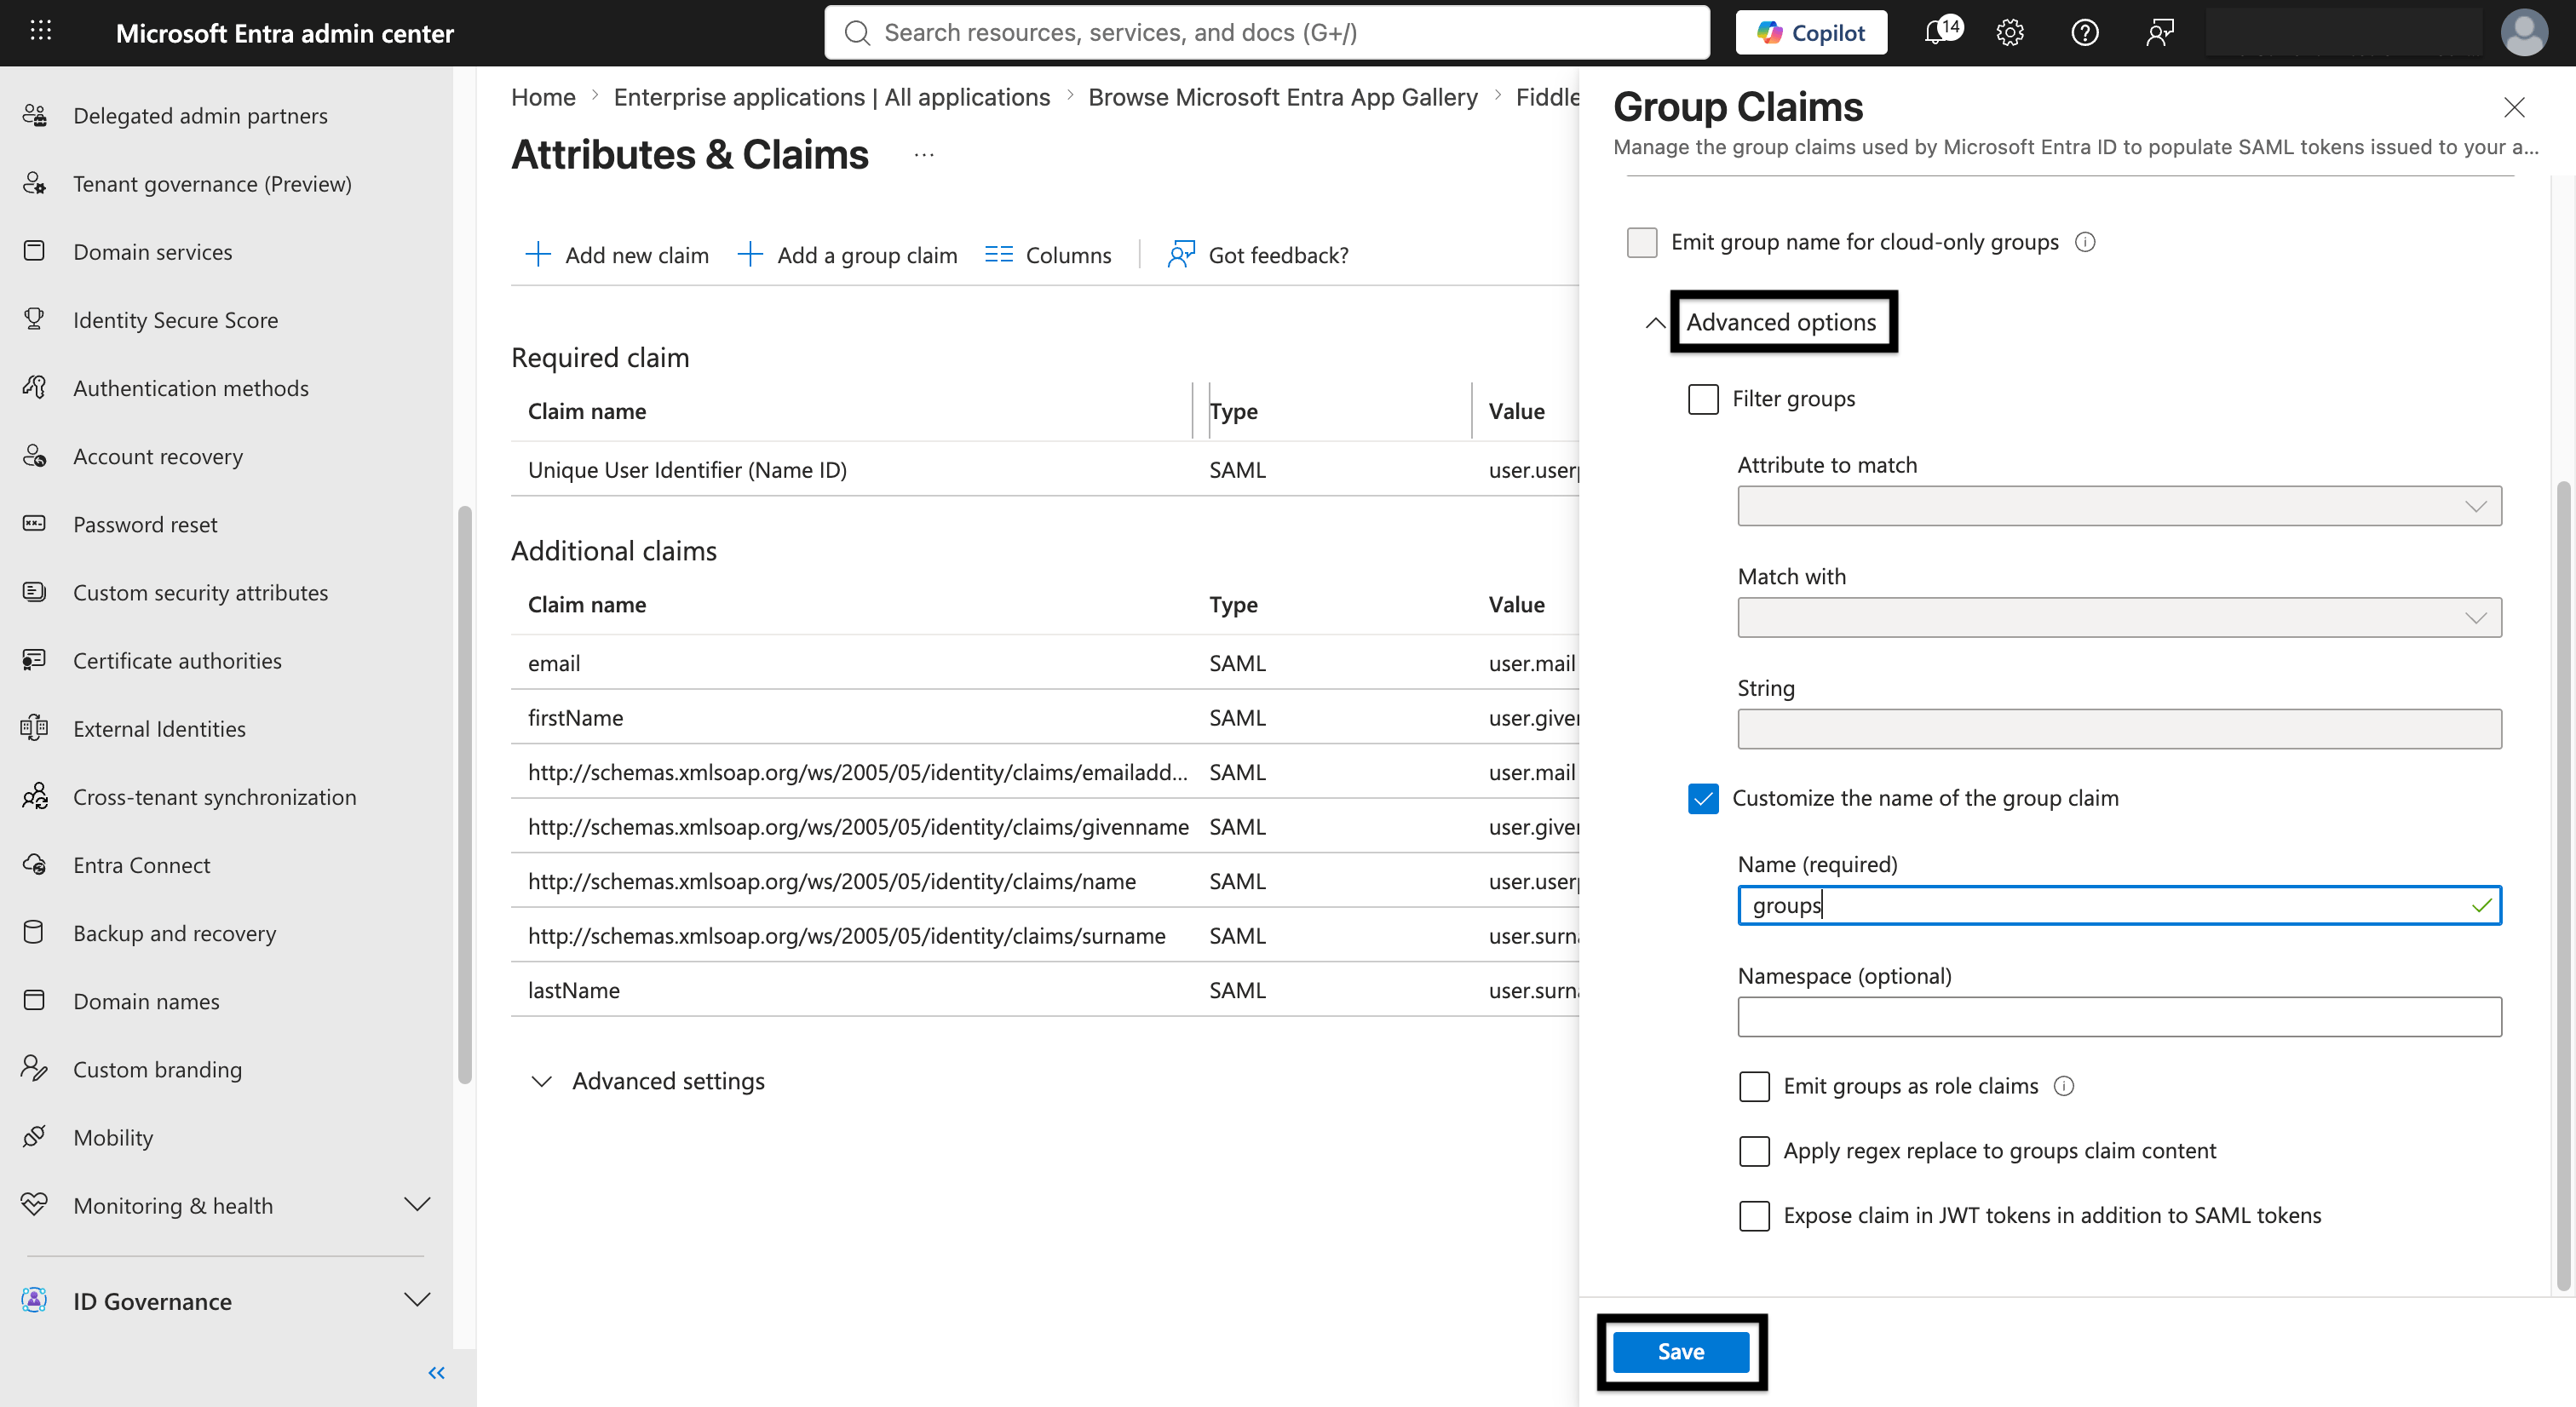Click Home breadcrumb
This screenshot has width=2576, height=1407.
(x=543, y=97)
